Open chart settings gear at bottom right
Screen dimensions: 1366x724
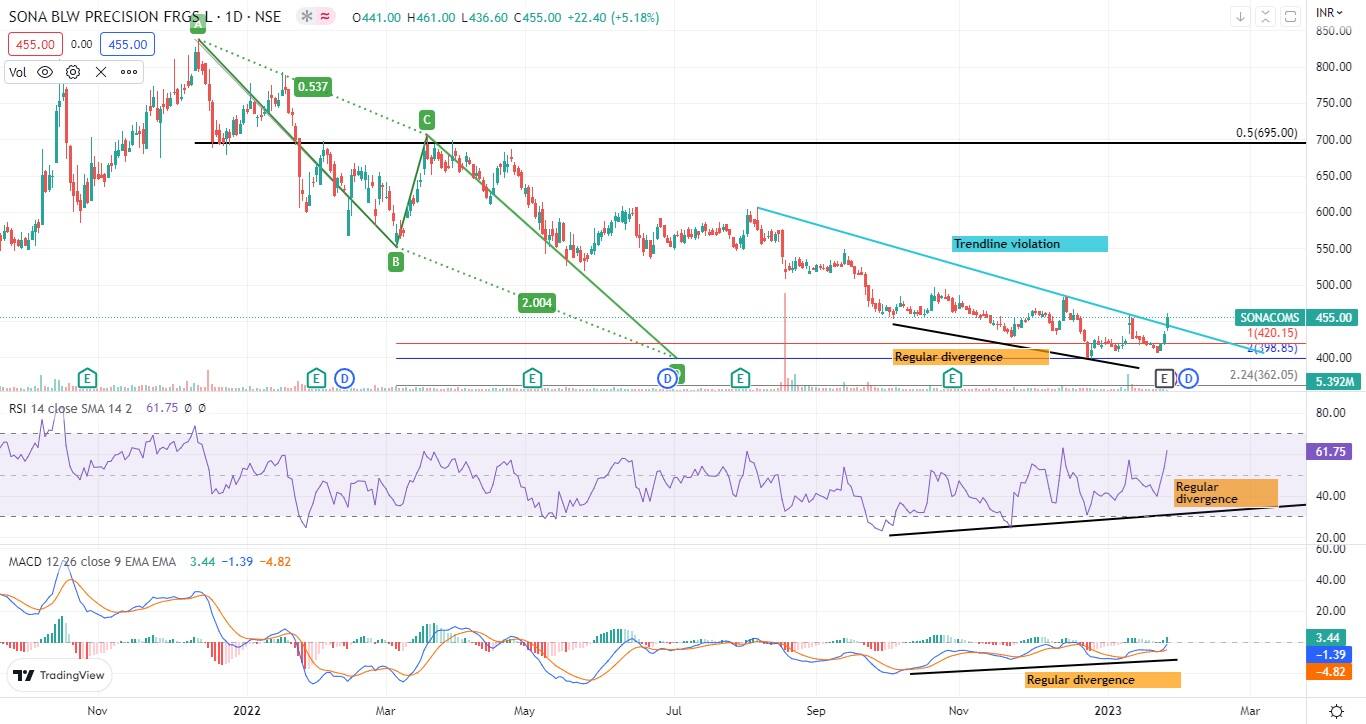click(x=1337, y=710)
